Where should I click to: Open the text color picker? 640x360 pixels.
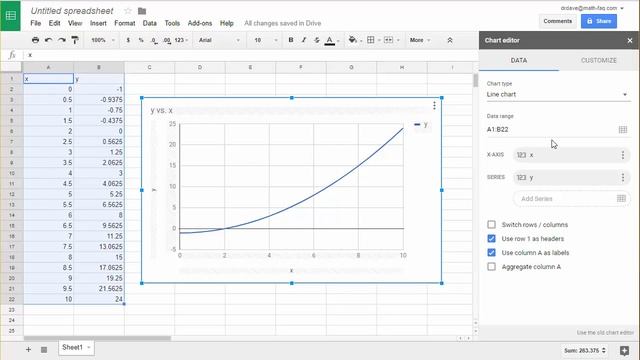point(330,40)
